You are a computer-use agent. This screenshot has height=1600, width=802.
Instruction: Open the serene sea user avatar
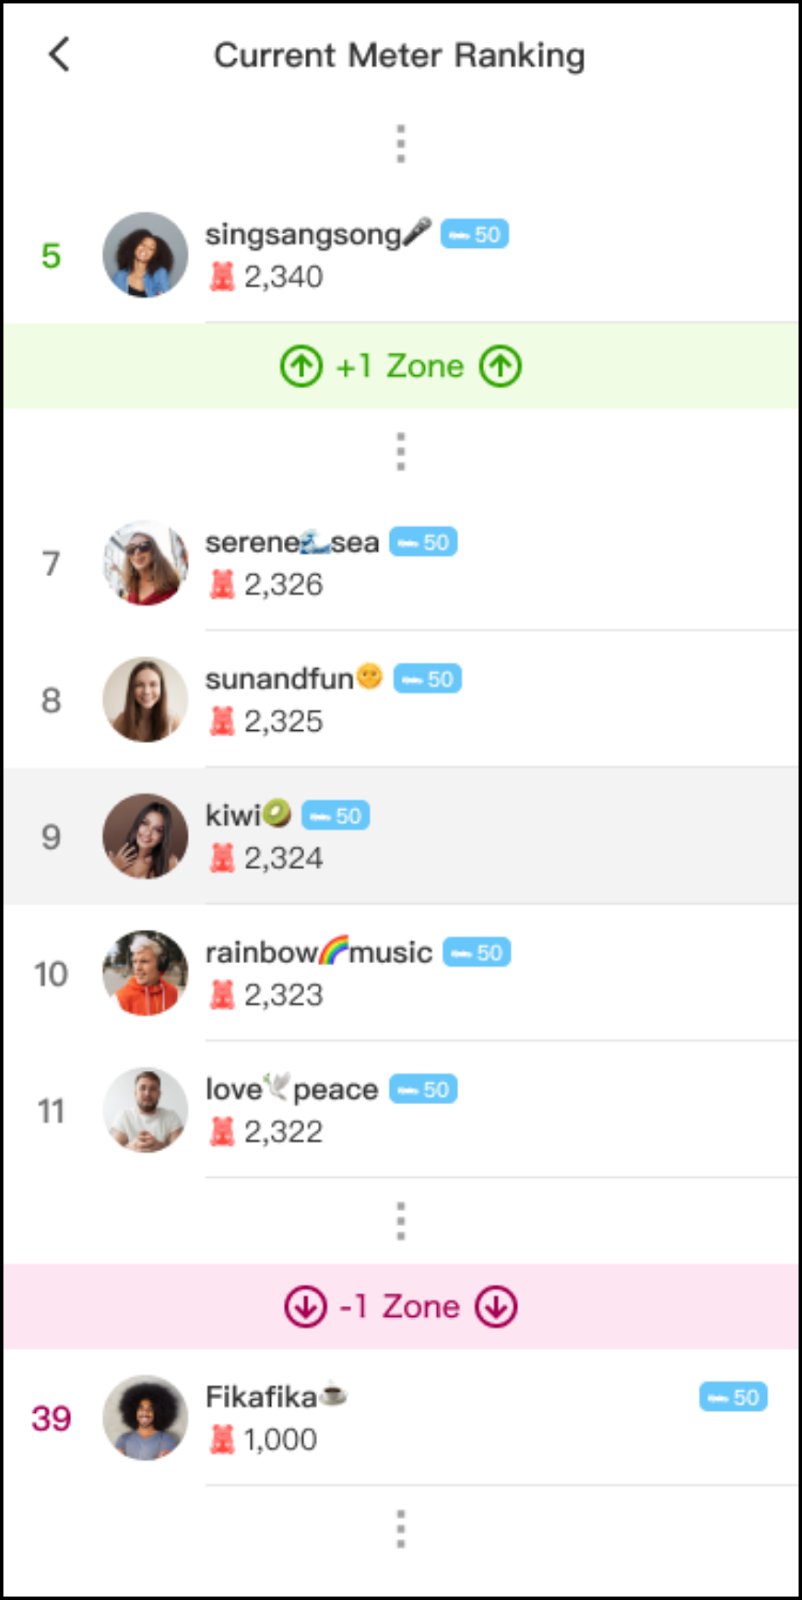click(x=145, y=563)
